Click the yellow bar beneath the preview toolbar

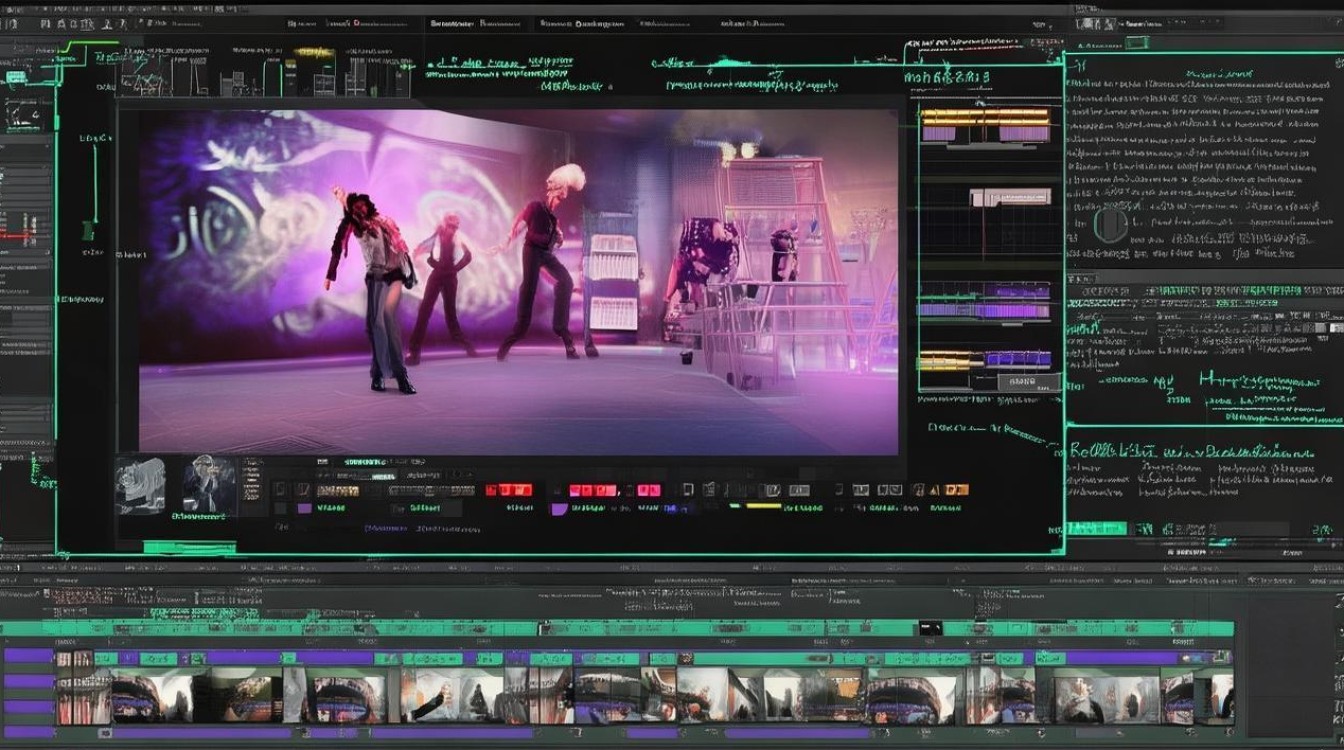click(x=763, y=506)
